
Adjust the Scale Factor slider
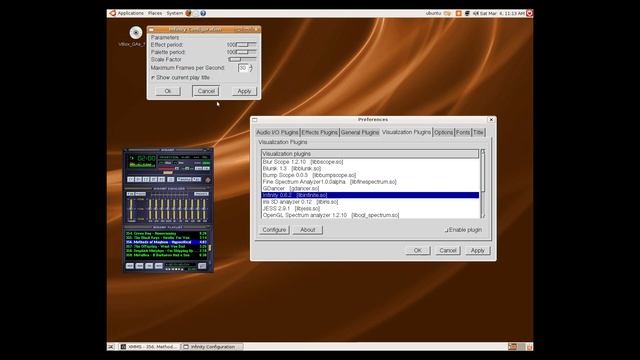pyautogui.click(x=242, y=59)
